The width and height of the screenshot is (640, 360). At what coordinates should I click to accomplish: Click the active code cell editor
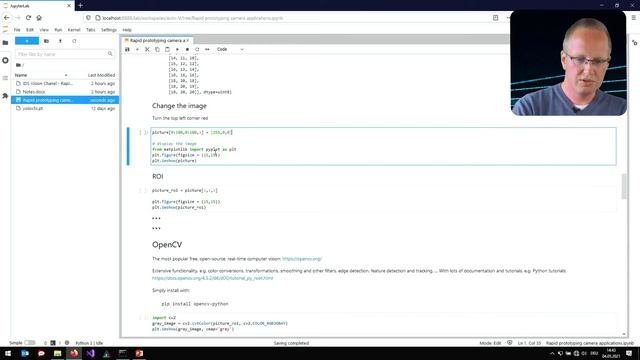[x=383, y=146]
